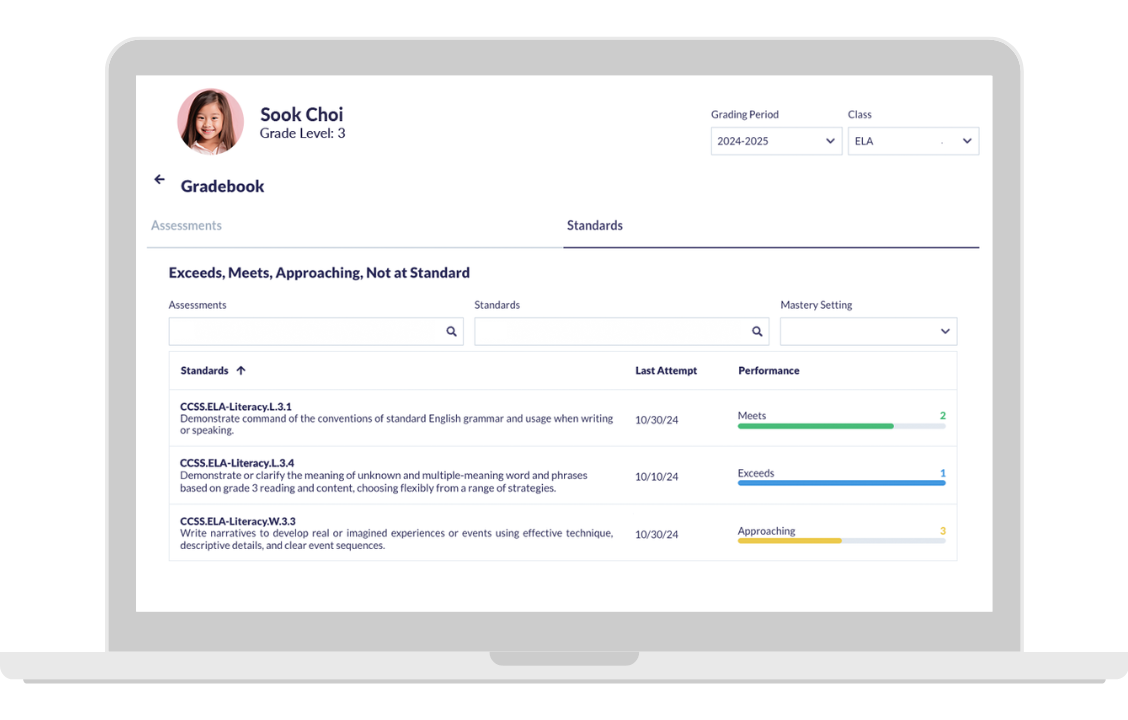
Task: Click the green Meets performance bar
Action: (x=815, y=426)
